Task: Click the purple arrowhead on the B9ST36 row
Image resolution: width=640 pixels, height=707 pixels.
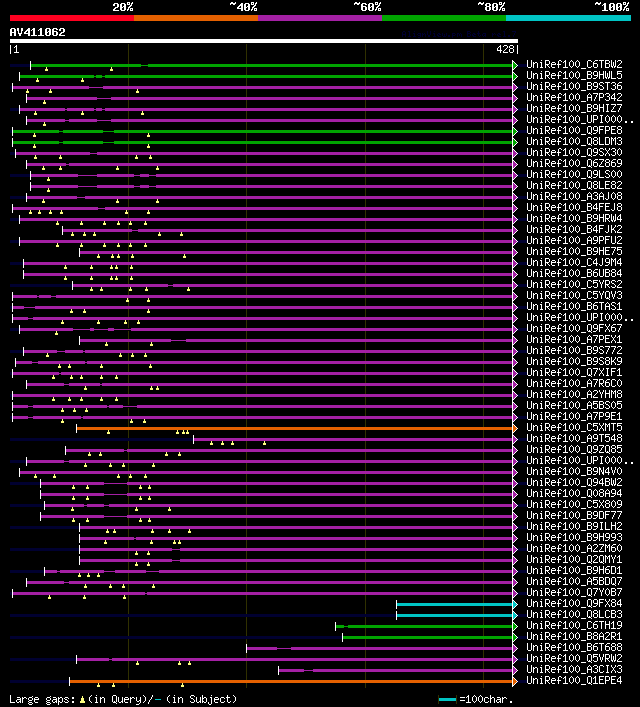Action: 515,87
